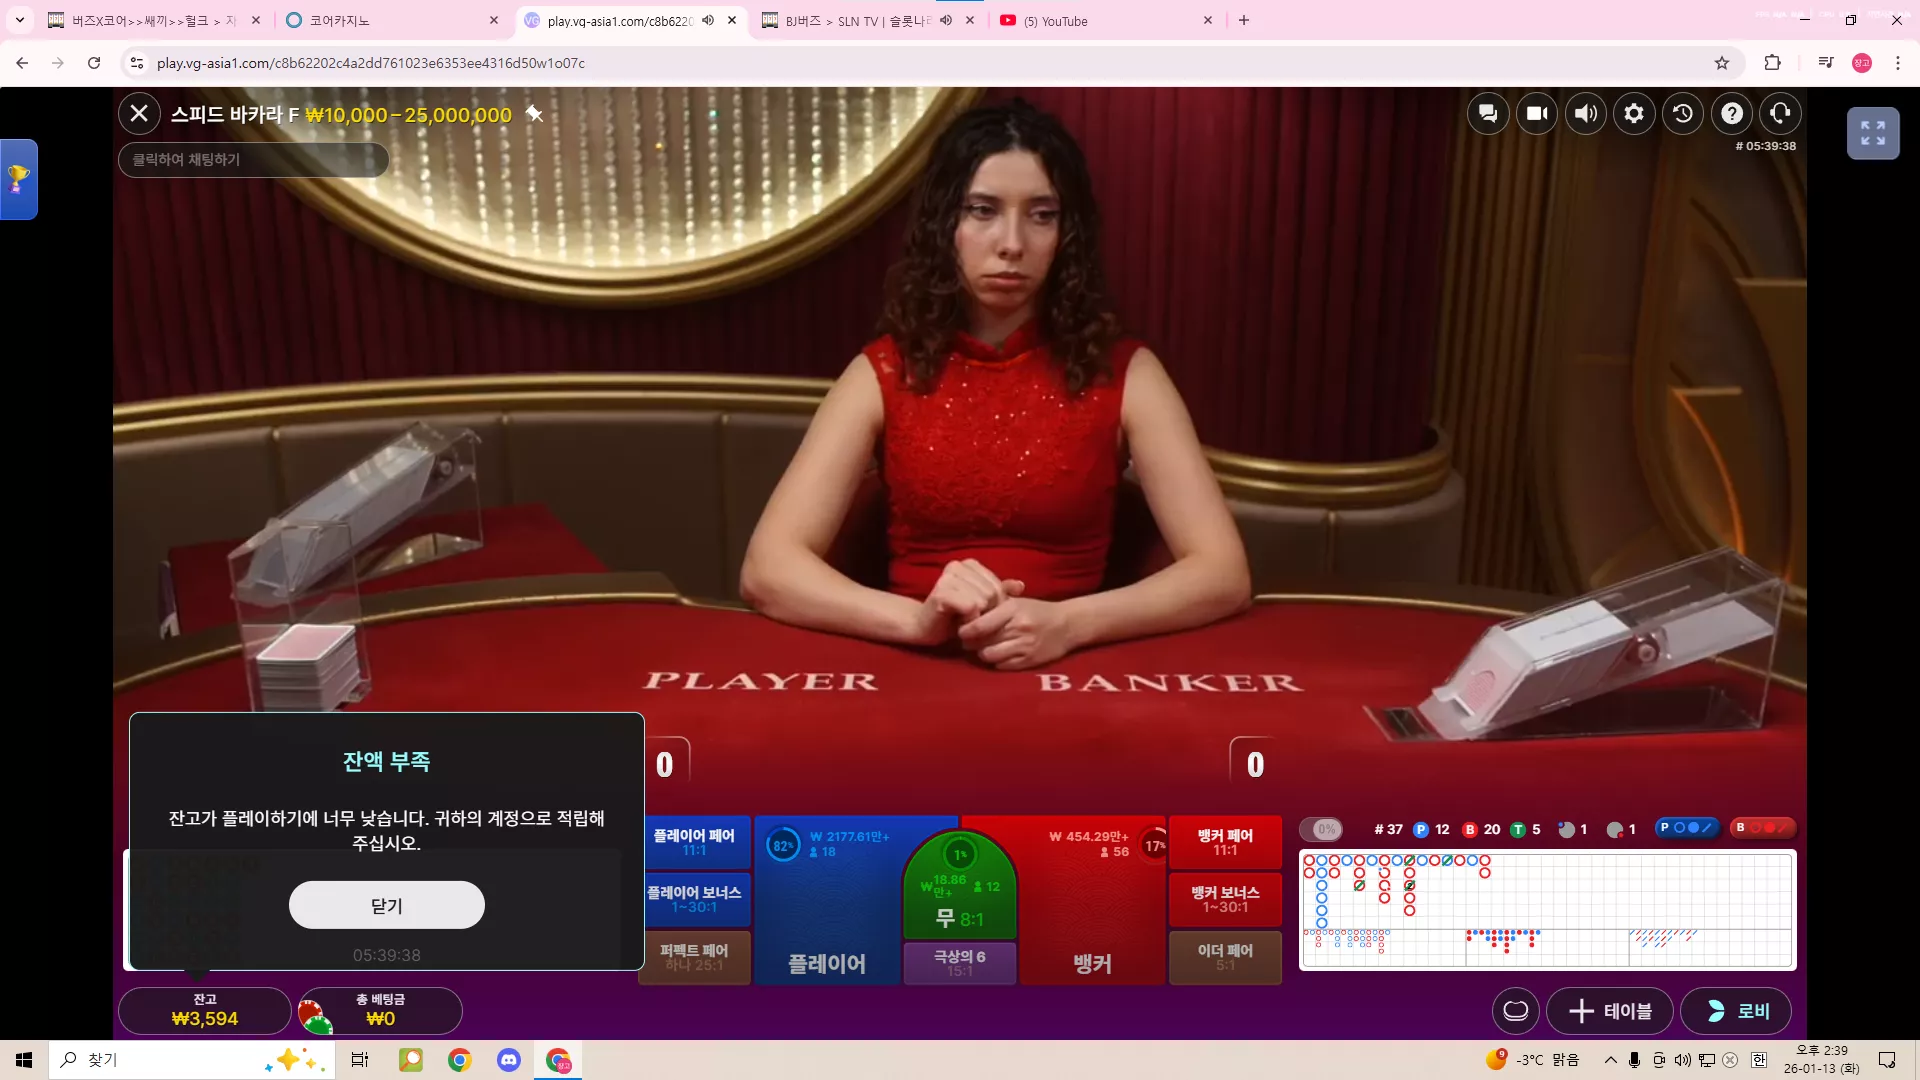1920x1080 pixels.
Task: Expand the add Table button
Action: pos(1610,1011)
